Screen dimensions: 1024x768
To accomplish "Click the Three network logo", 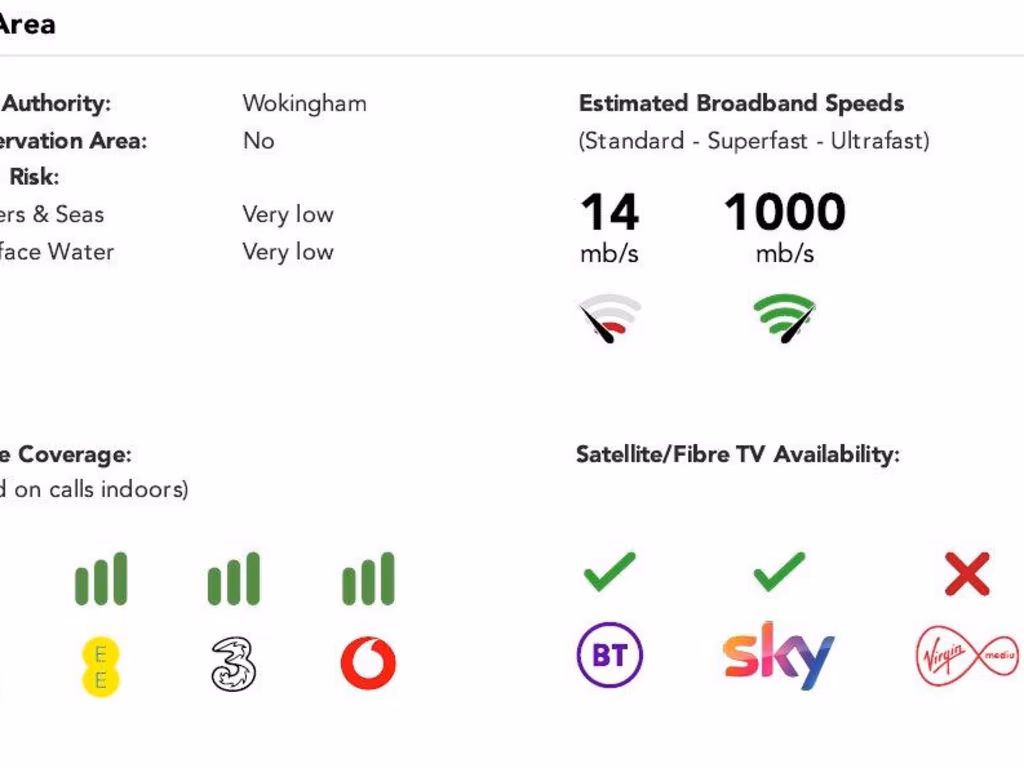I will point(233,664).
